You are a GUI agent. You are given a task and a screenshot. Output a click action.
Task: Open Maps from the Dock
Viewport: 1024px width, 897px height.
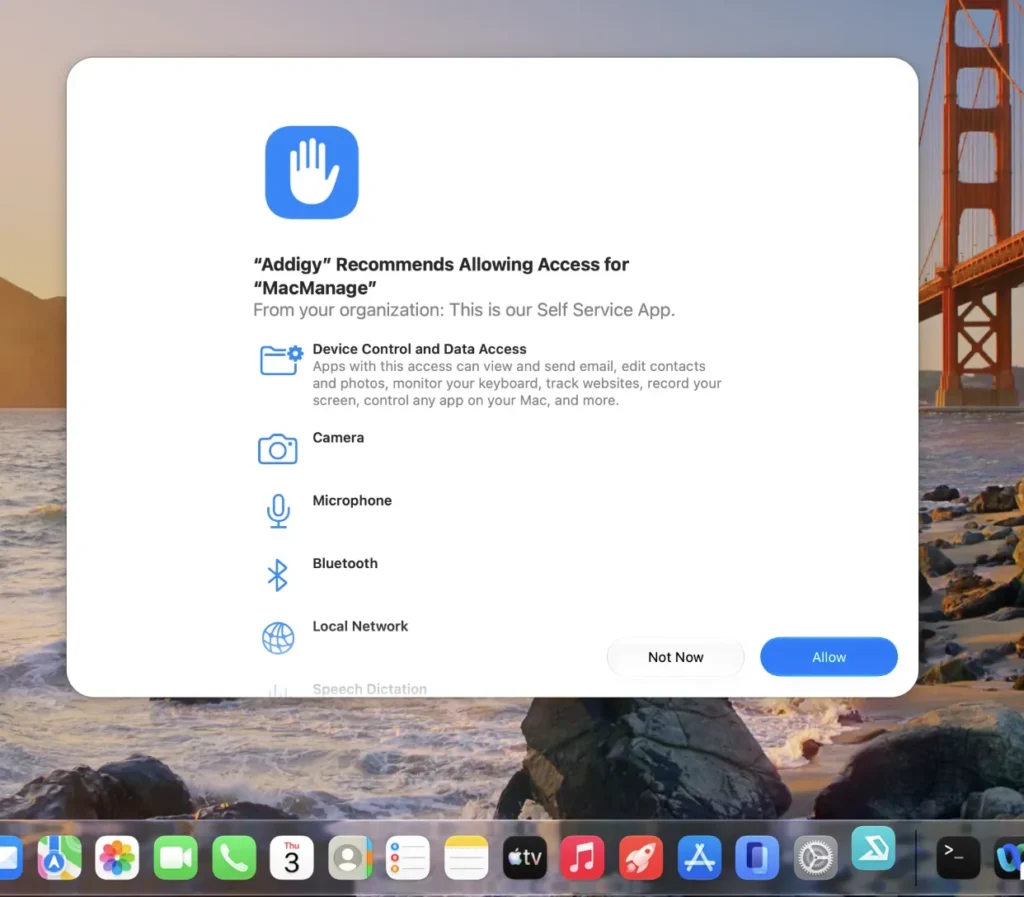[x=59, y=857]
